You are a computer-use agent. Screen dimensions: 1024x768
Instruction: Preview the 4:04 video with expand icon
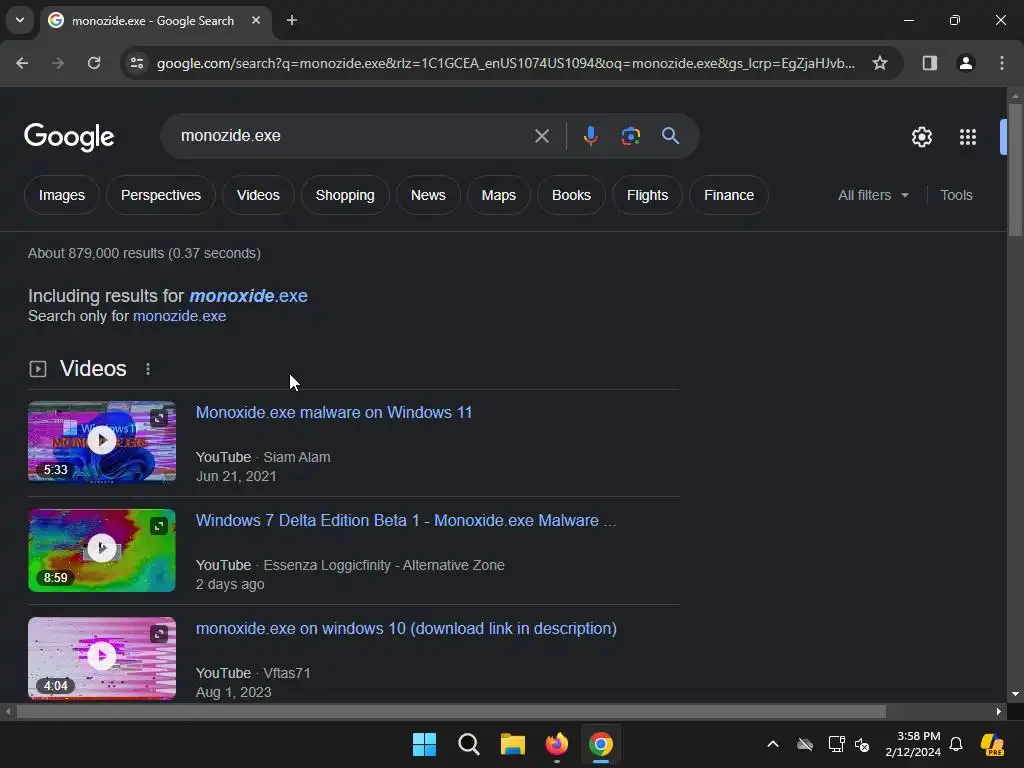pos(159,633)
